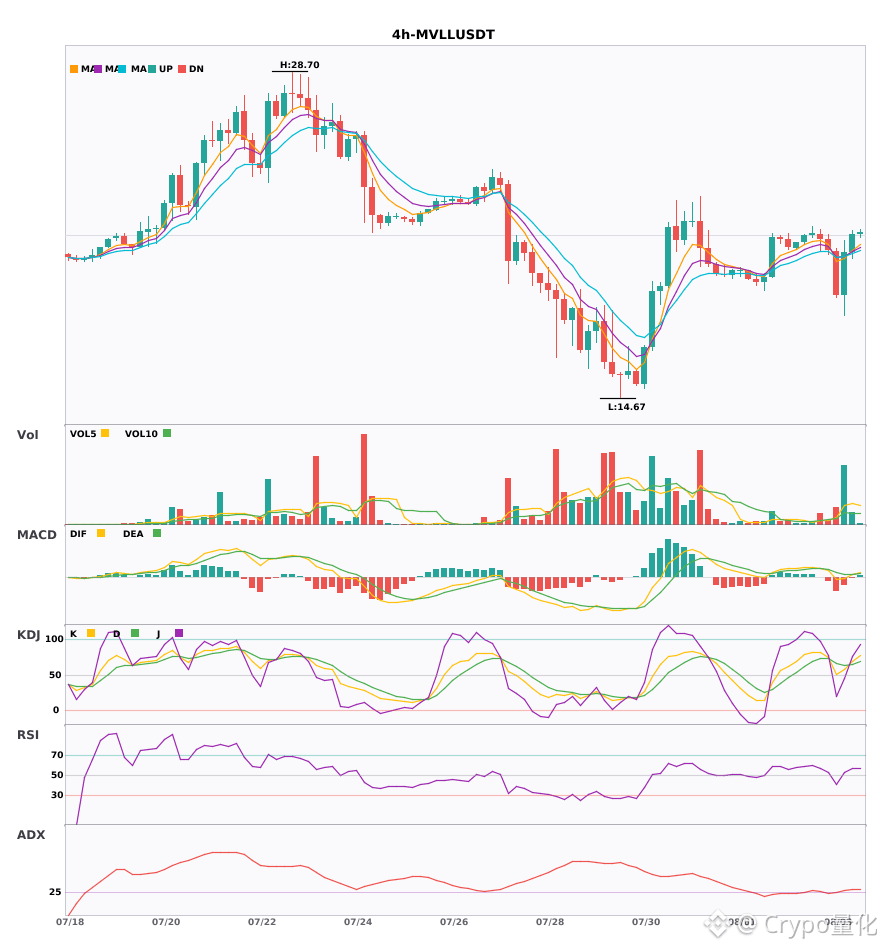Click the 07/30 date tick
The height and width of the screenshot is (950, 885).
coord(646,922)
